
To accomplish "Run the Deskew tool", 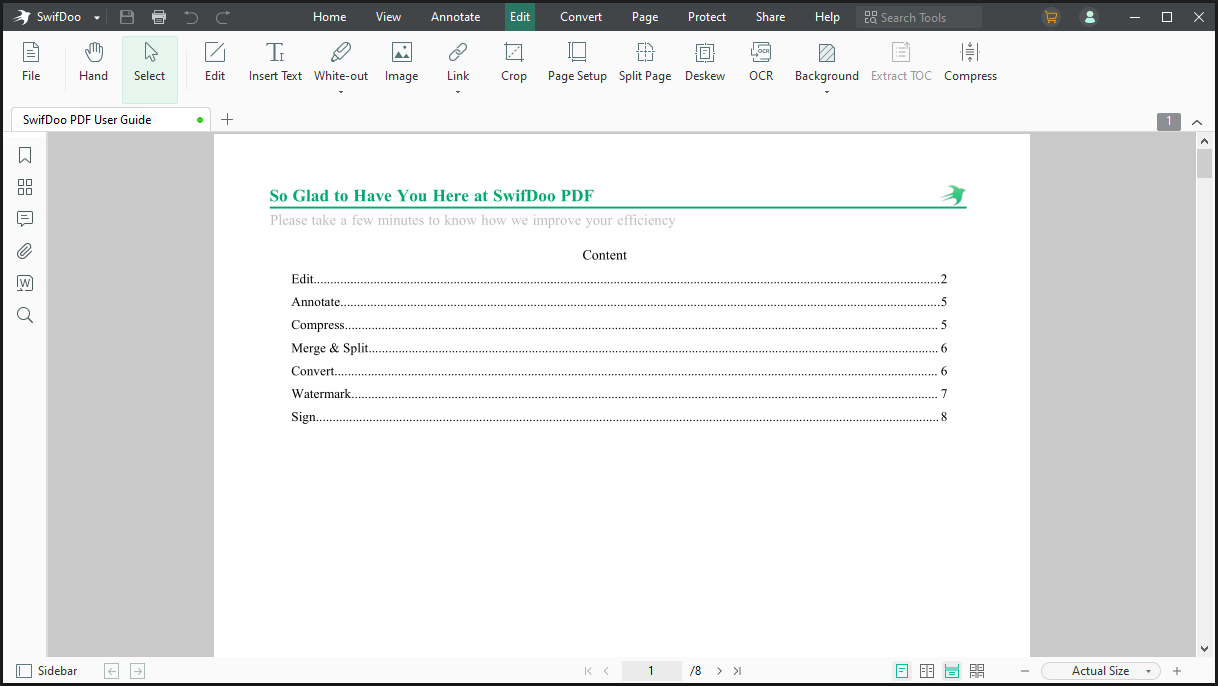I will pyautogui.click(x=705, y=62).
